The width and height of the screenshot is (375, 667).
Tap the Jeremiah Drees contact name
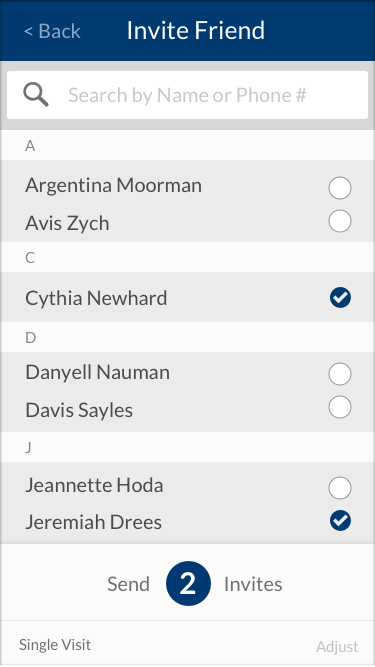click(x=94, y=522)
